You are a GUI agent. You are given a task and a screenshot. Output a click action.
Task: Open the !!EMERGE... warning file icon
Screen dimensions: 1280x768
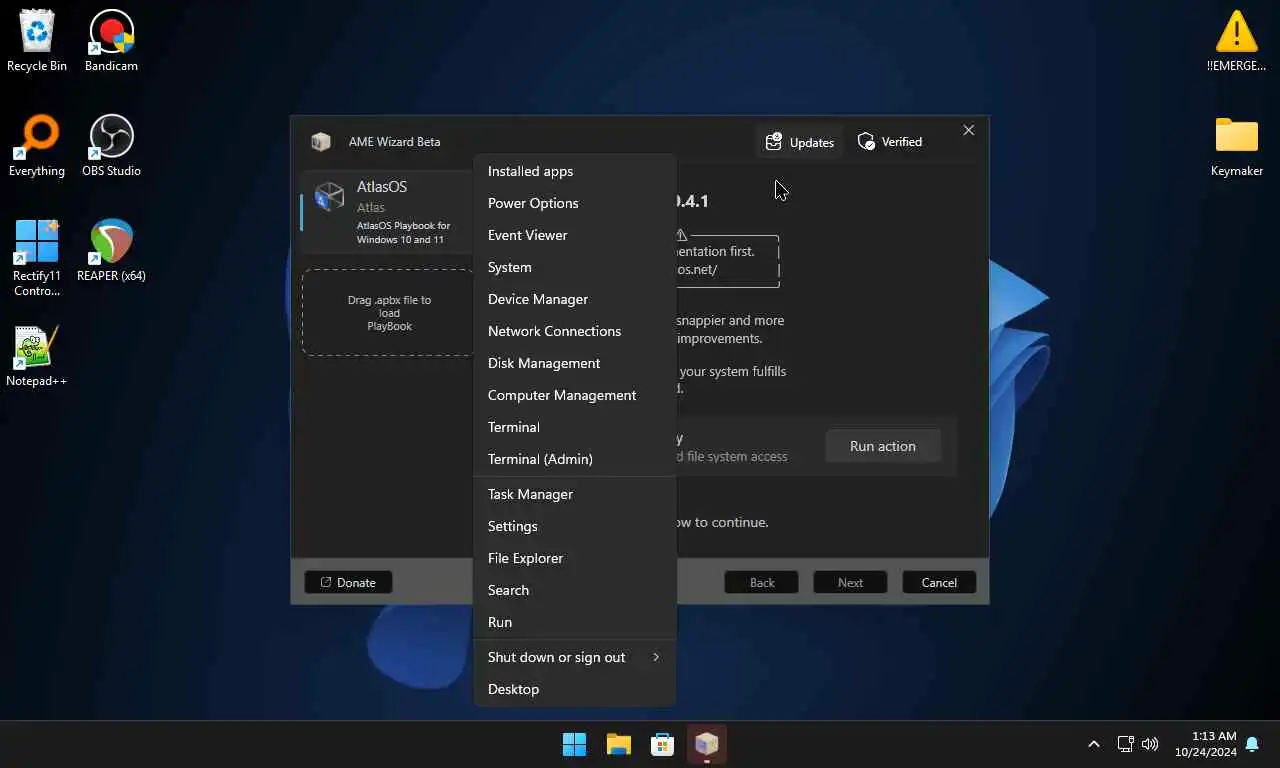click(x=1237, y=41)
